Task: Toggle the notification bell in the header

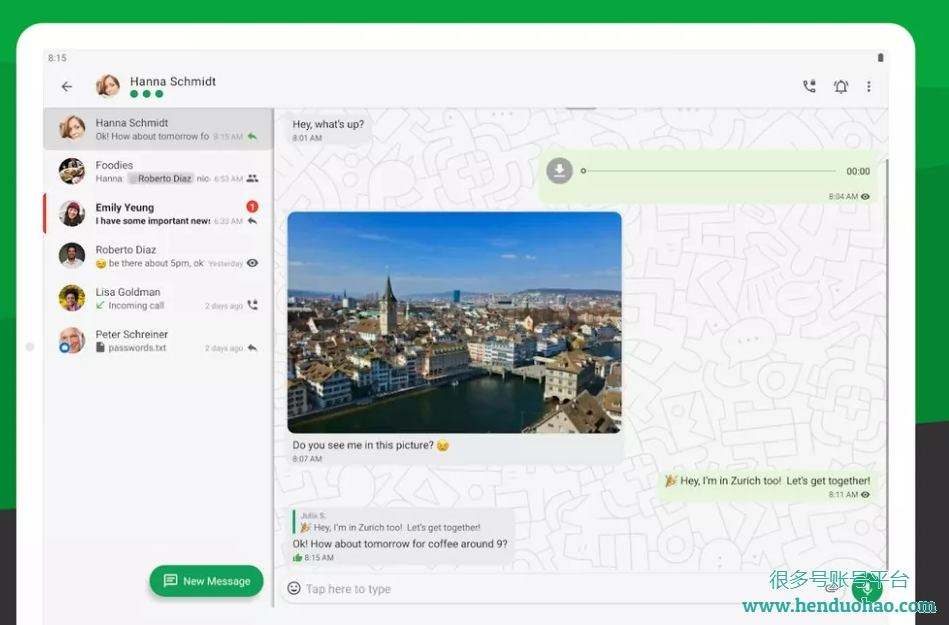Action: click(841, 87)
